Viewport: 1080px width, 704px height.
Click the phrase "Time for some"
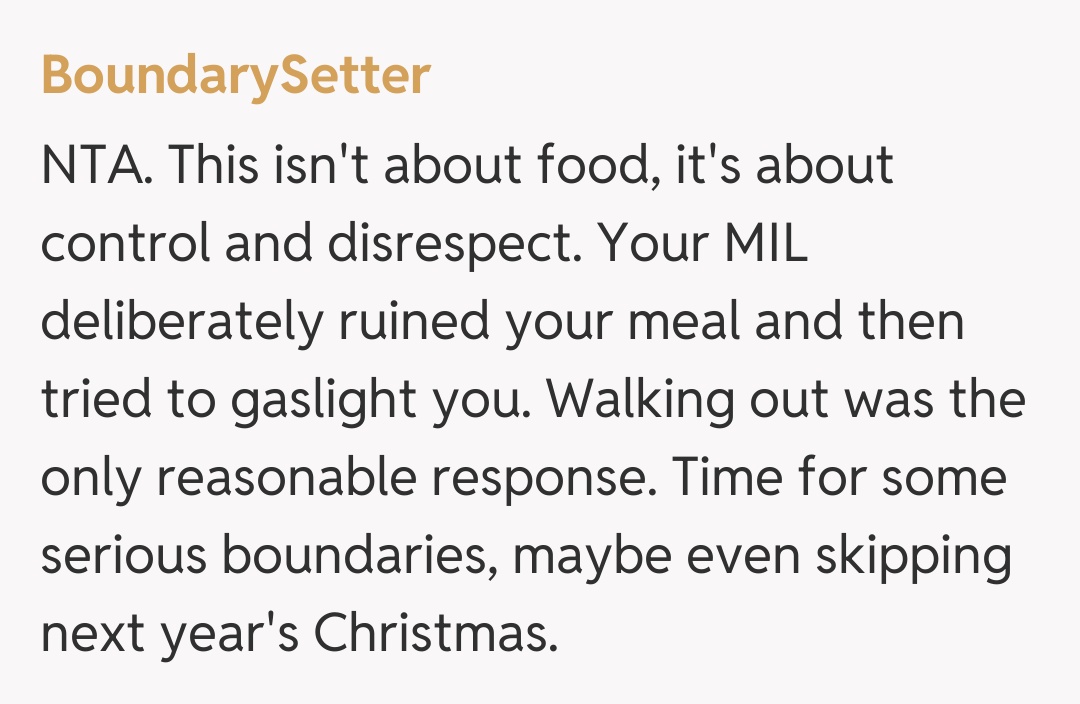[x=838, y=478]
